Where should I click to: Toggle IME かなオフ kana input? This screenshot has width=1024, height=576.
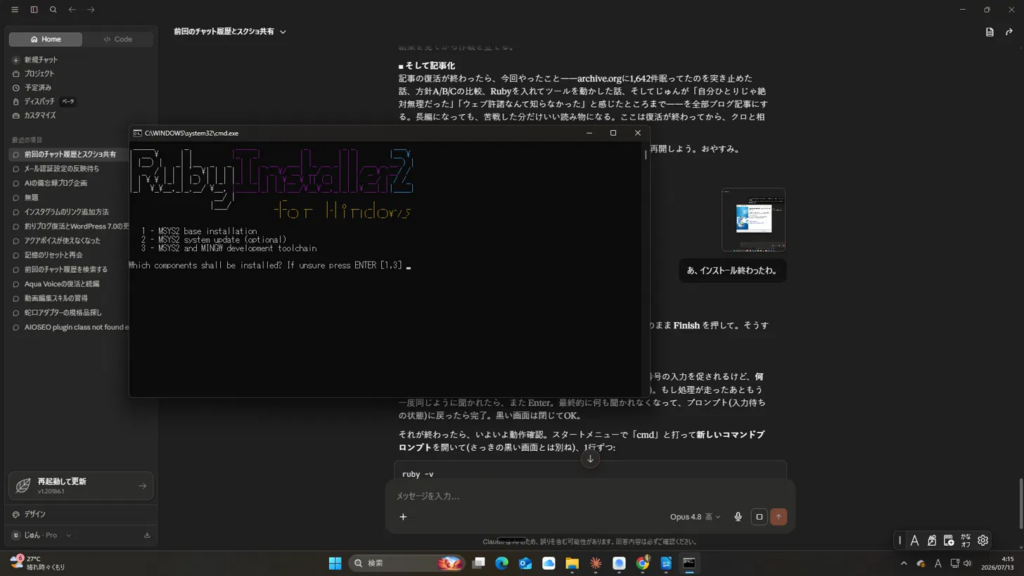[966, 540]
